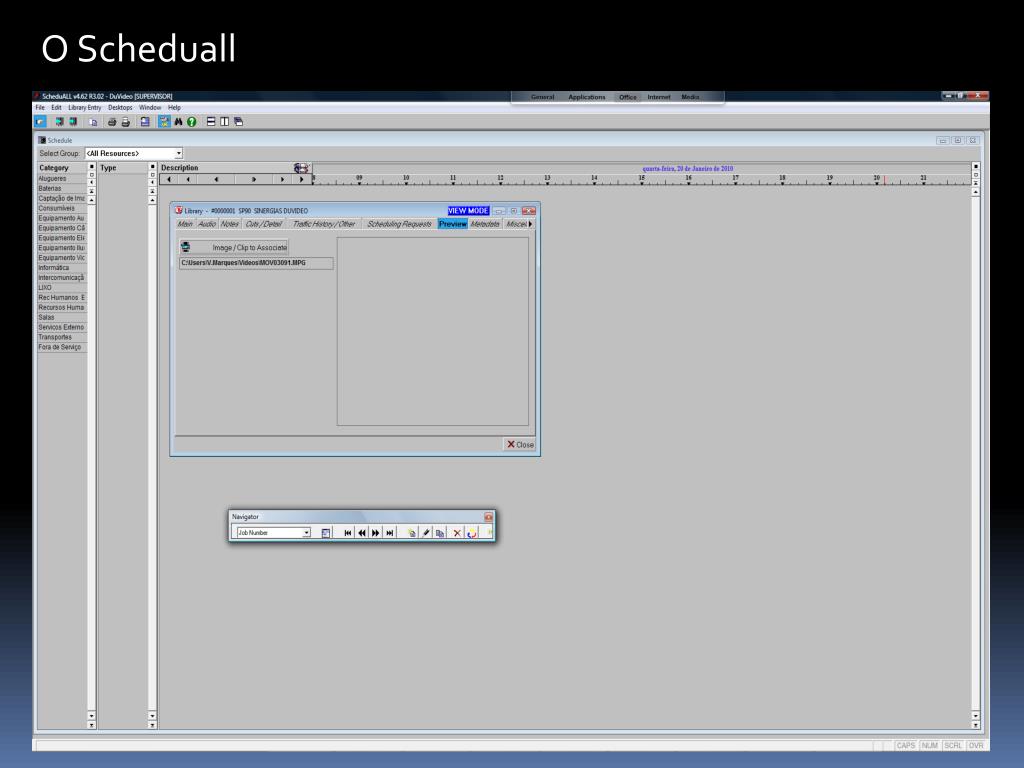Open the Window menu
This screenshot has width=1024, height=768.
point(150,108)
